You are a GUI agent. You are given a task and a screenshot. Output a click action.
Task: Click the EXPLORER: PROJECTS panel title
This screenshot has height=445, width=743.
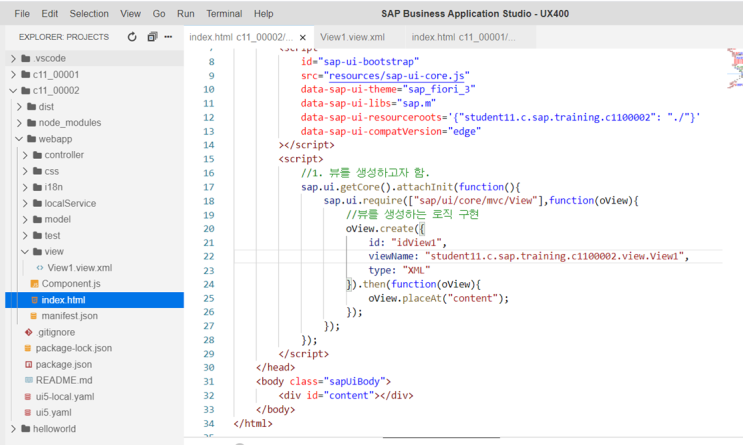64,37
